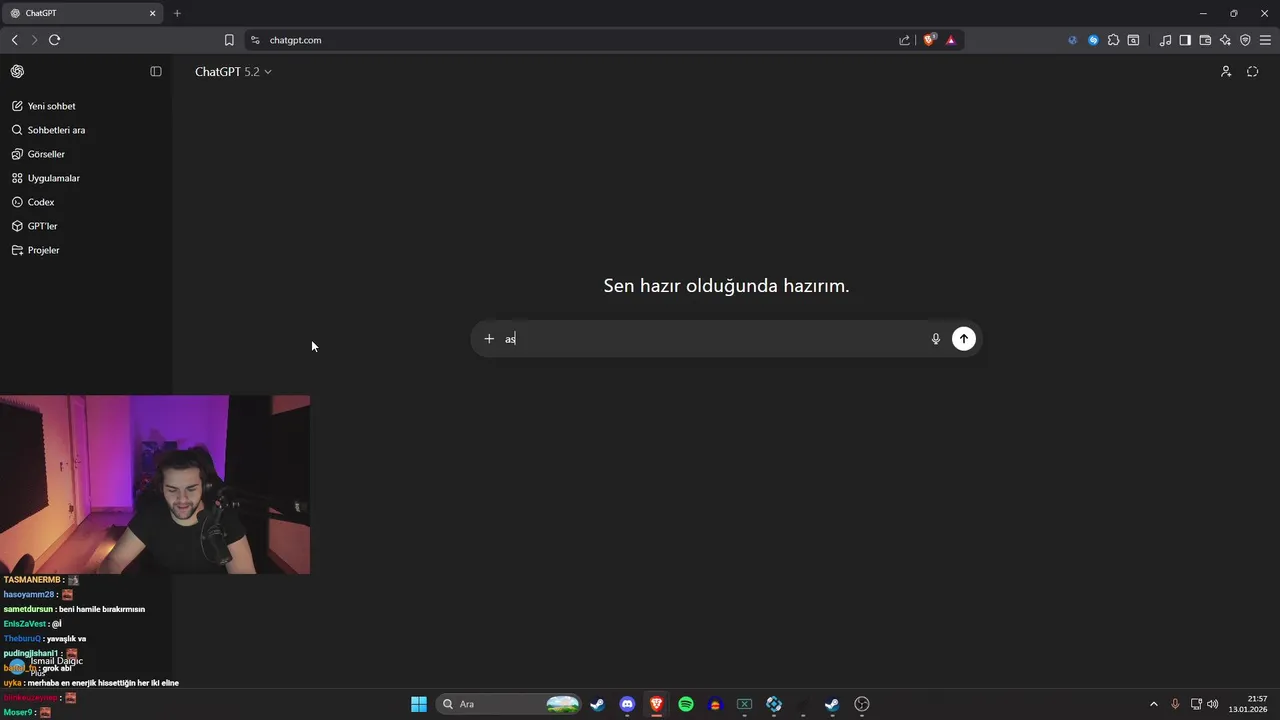Open the Brave VPN shield icon

[1245, 40]
